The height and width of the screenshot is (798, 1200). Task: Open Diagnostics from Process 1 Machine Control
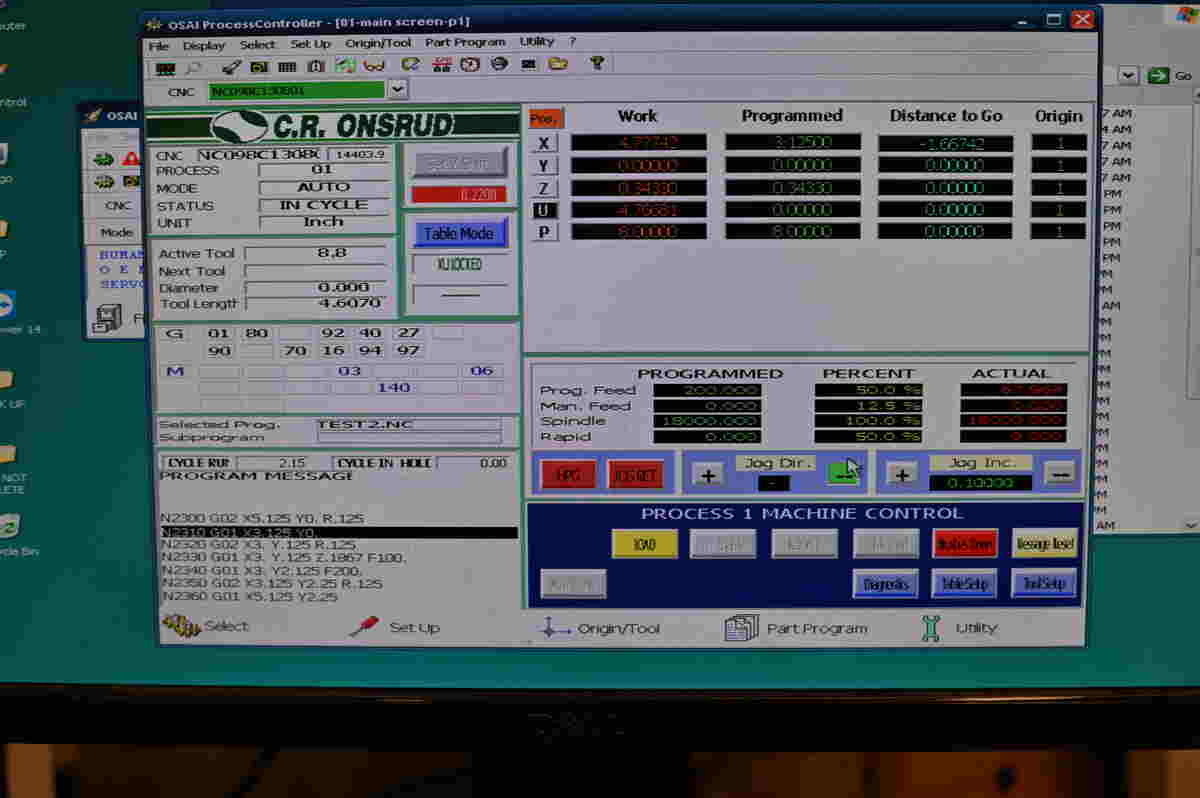884,583
